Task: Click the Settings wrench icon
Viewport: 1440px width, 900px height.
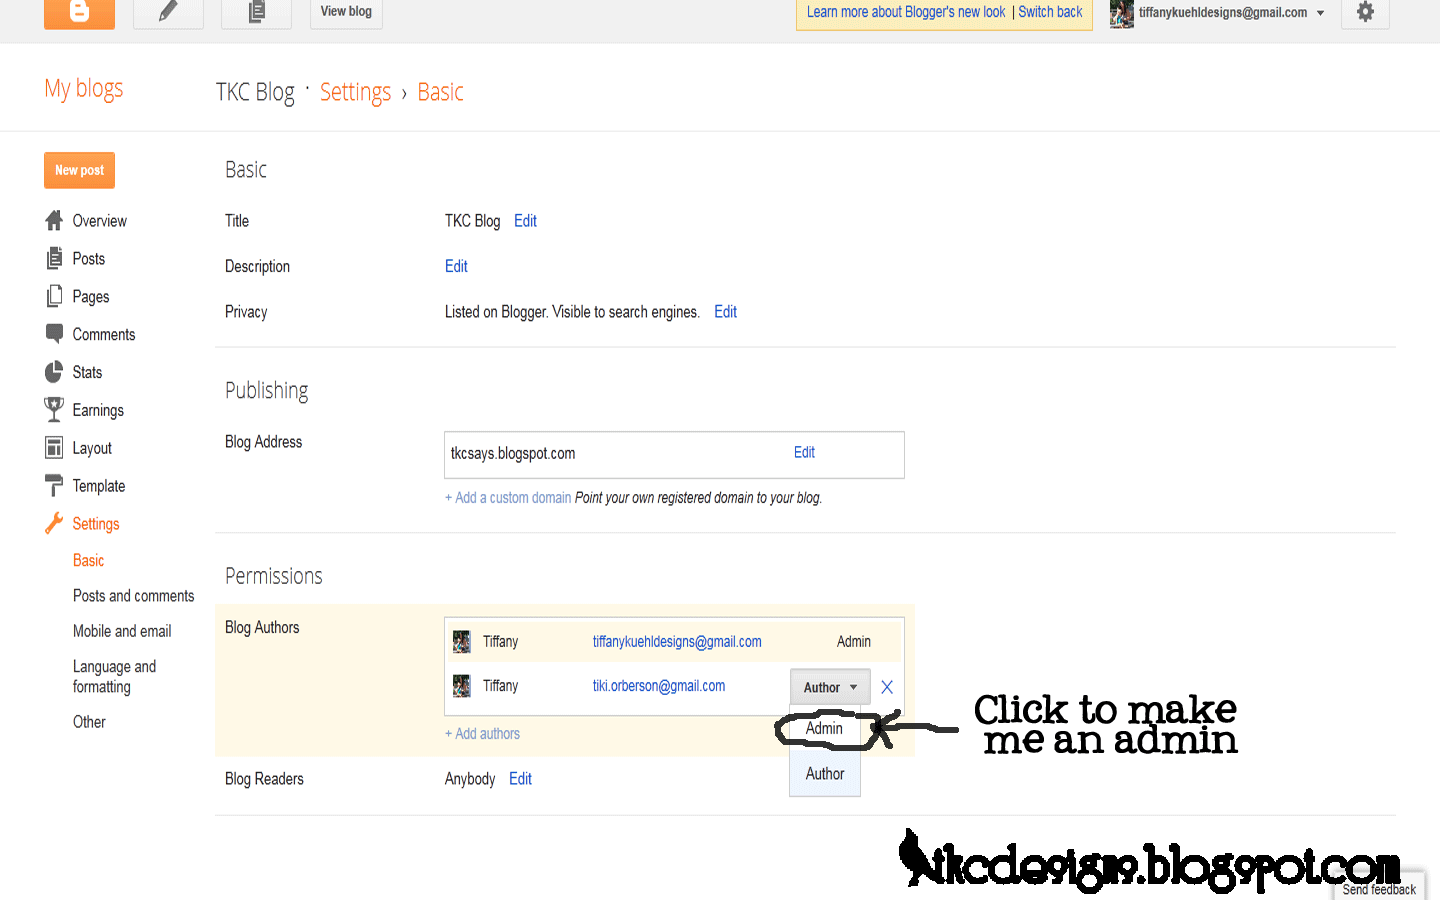Action: tap(54, 523)
